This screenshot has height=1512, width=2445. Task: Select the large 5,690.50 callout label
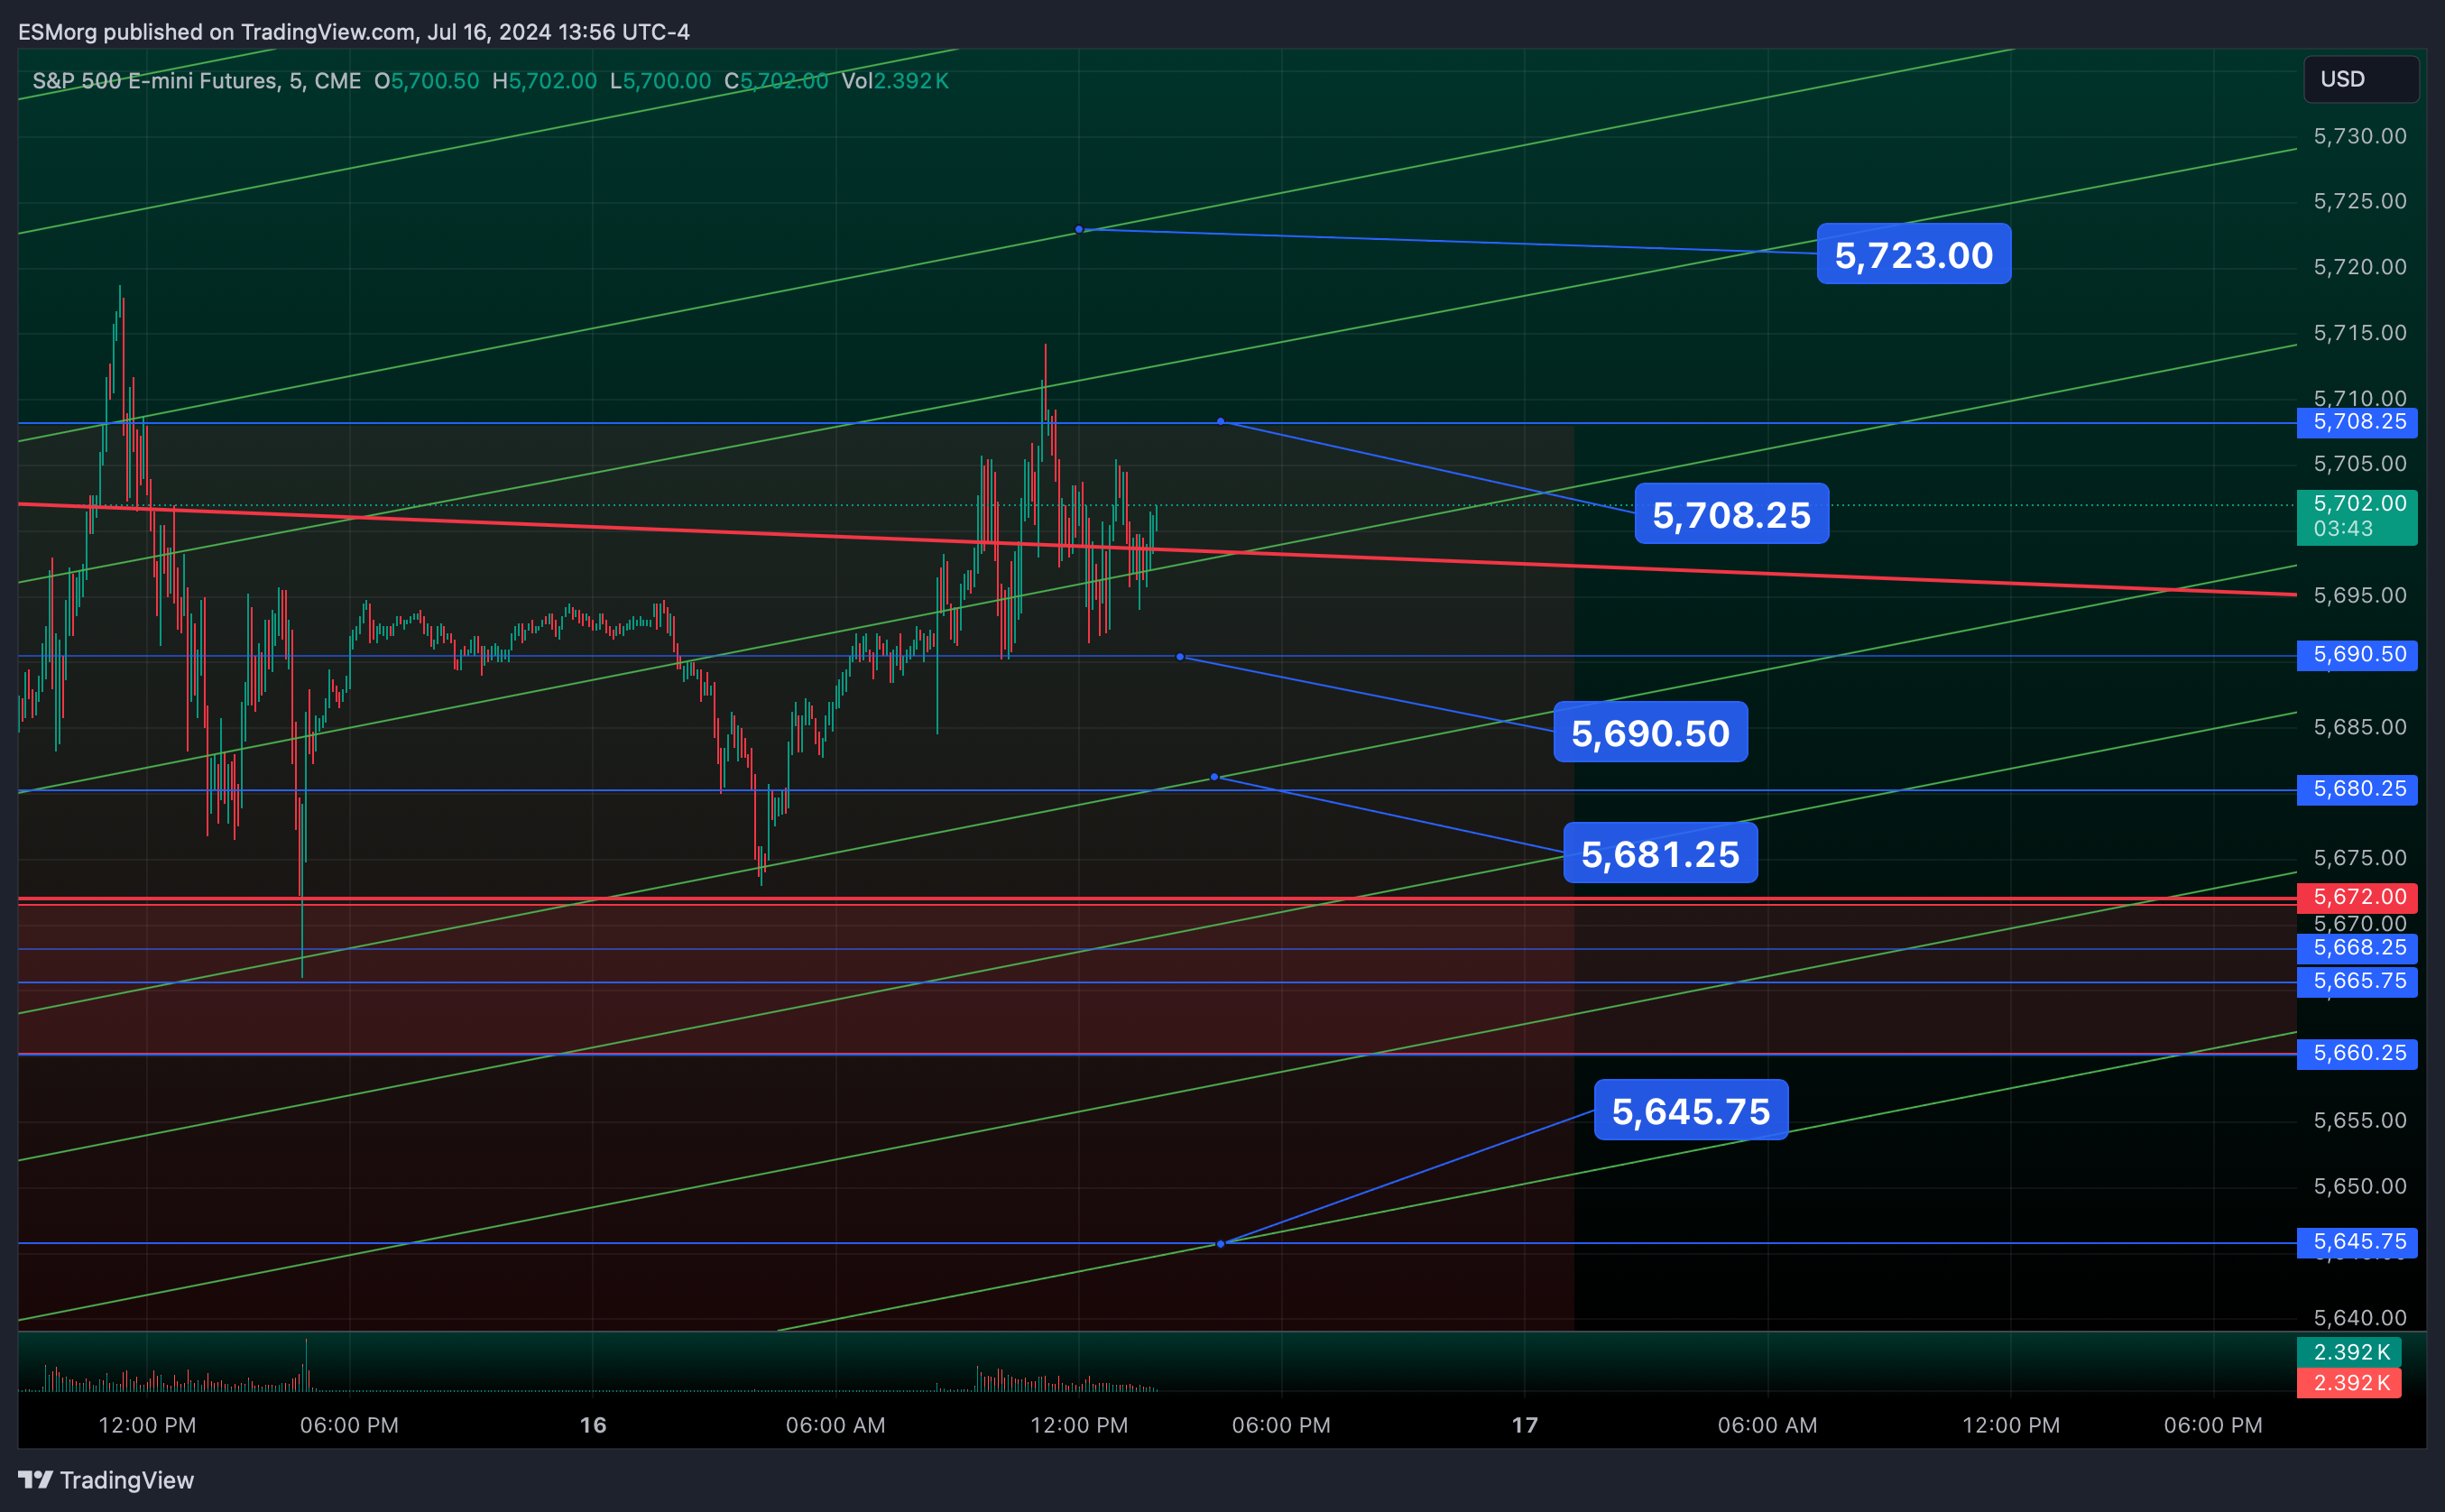[x=1650, y=732]
